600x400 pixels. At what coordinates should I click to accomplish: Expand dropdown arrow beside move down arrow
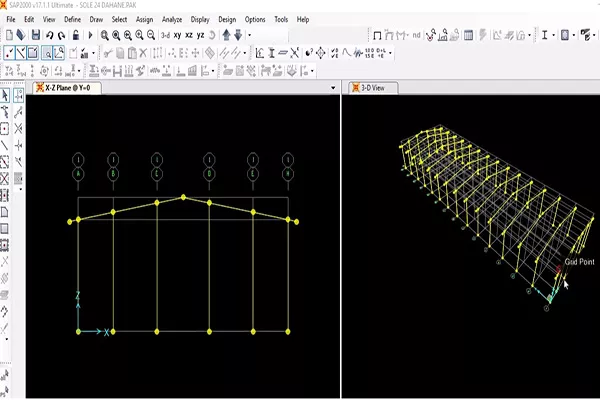pos(249,35)
